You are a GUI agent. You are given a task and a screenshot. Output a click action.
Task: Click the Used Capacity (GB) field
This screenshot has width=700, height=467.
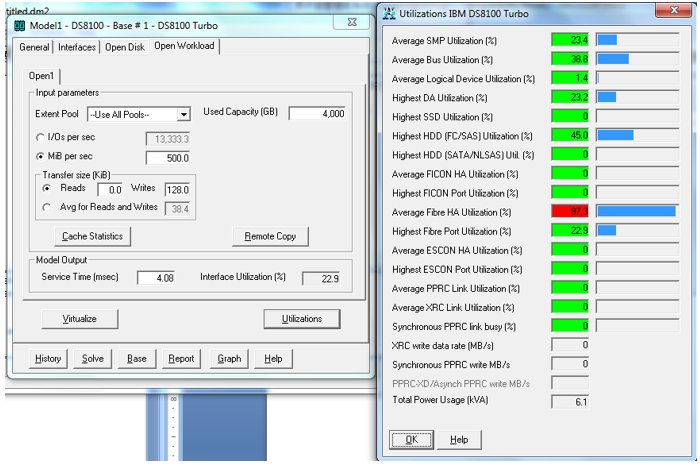point(317,114)
